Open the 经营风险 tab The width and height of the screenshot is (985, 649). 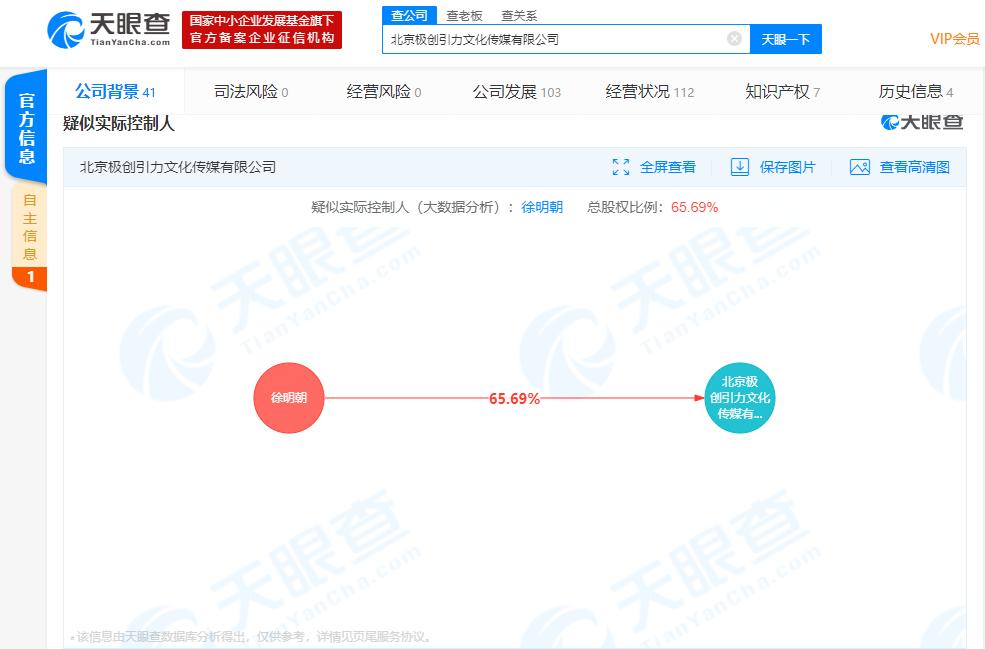[384, 92]
